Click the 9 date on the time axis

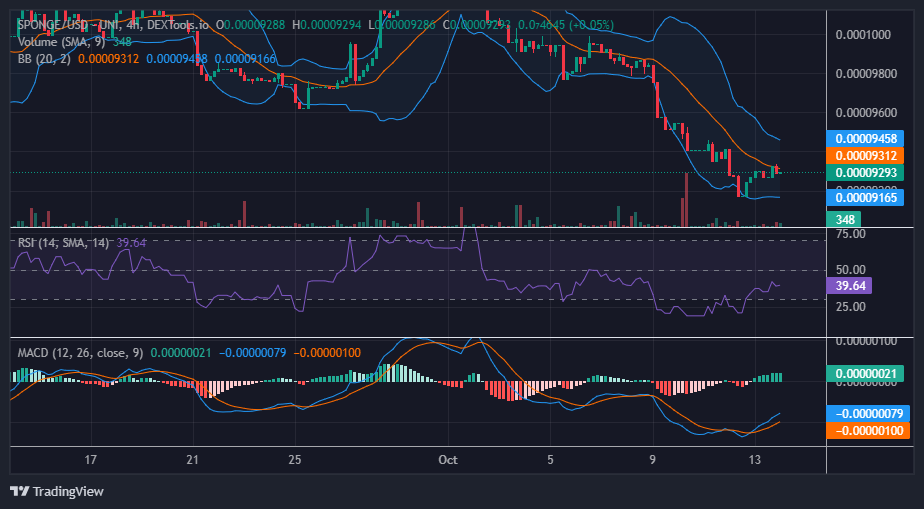coord(653,460)
